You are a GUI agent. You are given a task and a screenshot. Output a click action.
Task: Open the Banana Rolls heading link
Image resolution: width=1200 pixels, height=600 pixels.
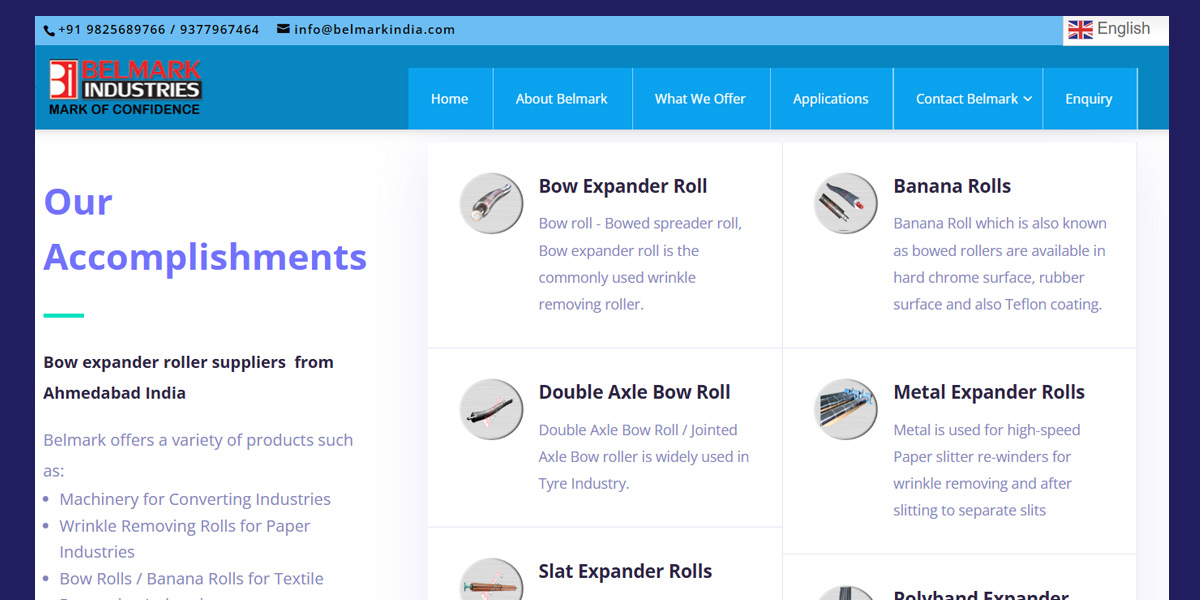951,186
